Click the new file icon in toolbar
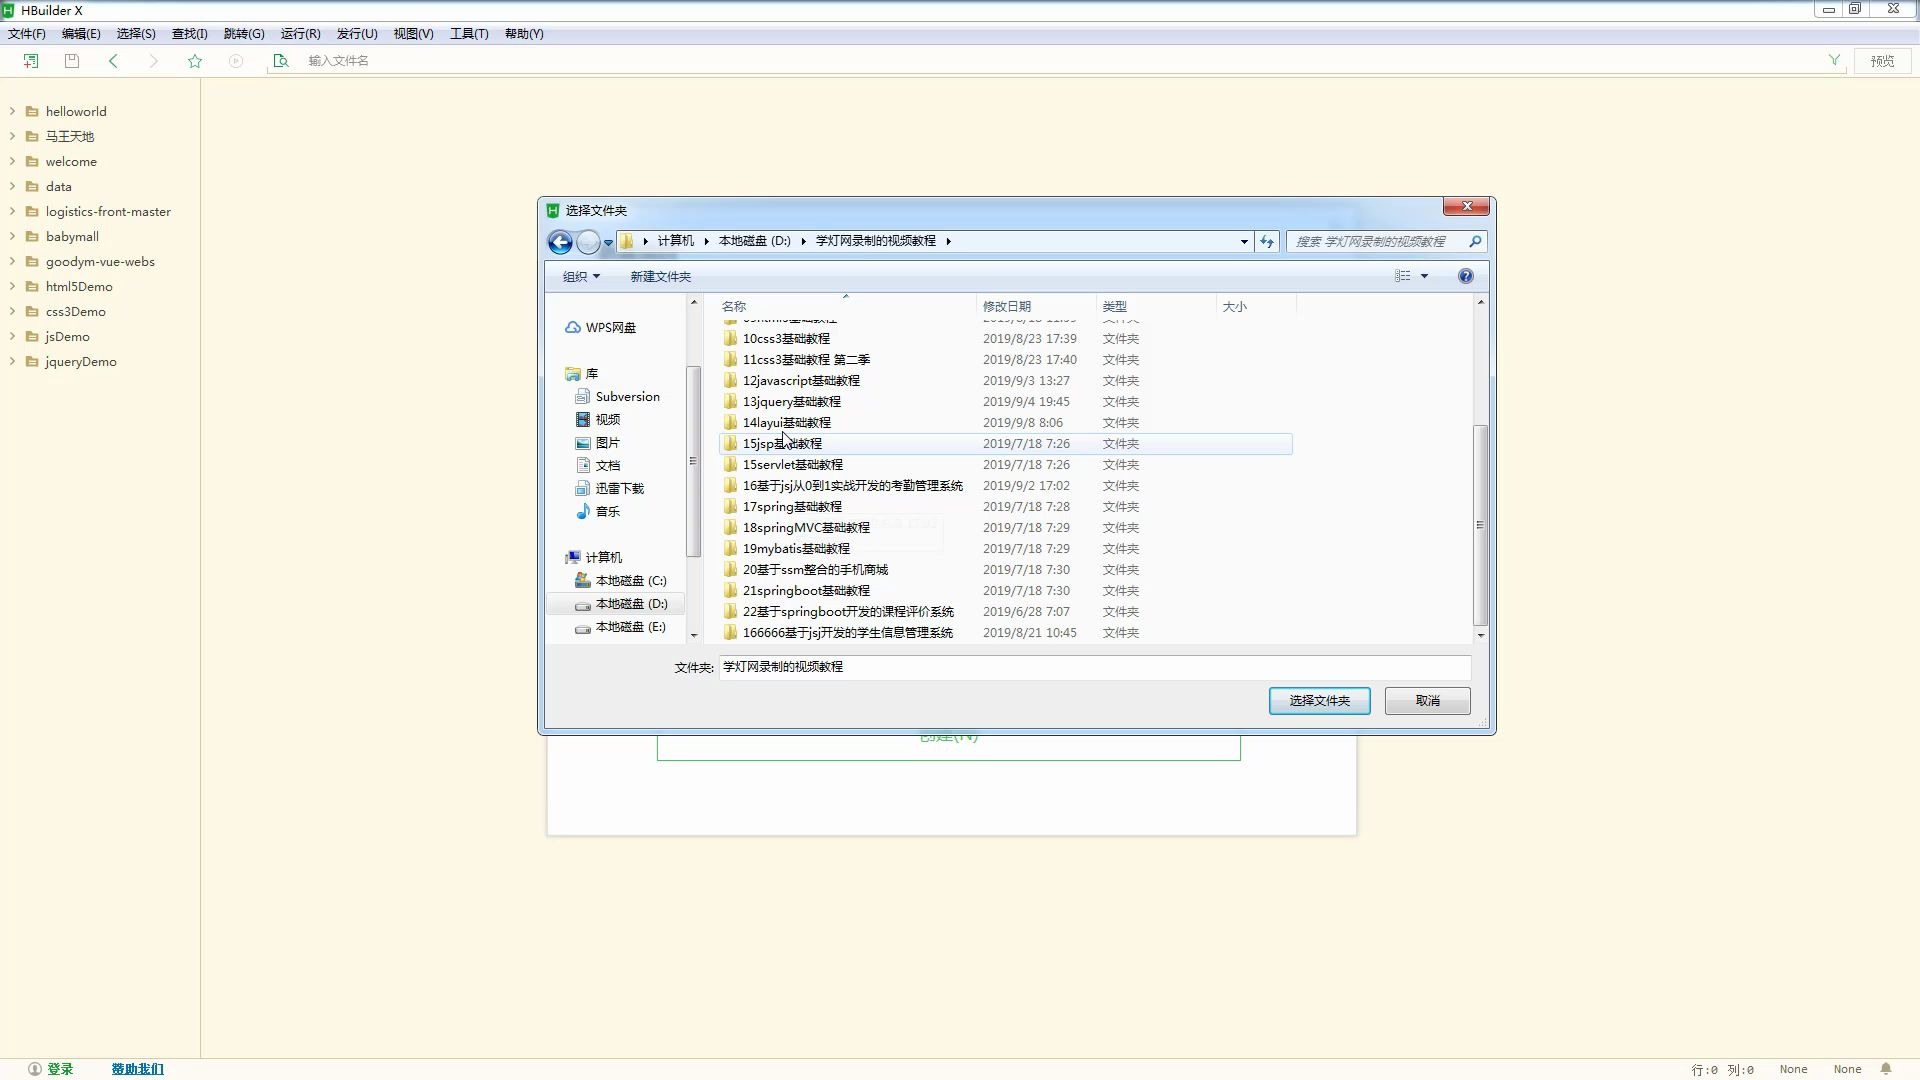Screen dimensions: 1920x1080 click(x=31, y=61)
